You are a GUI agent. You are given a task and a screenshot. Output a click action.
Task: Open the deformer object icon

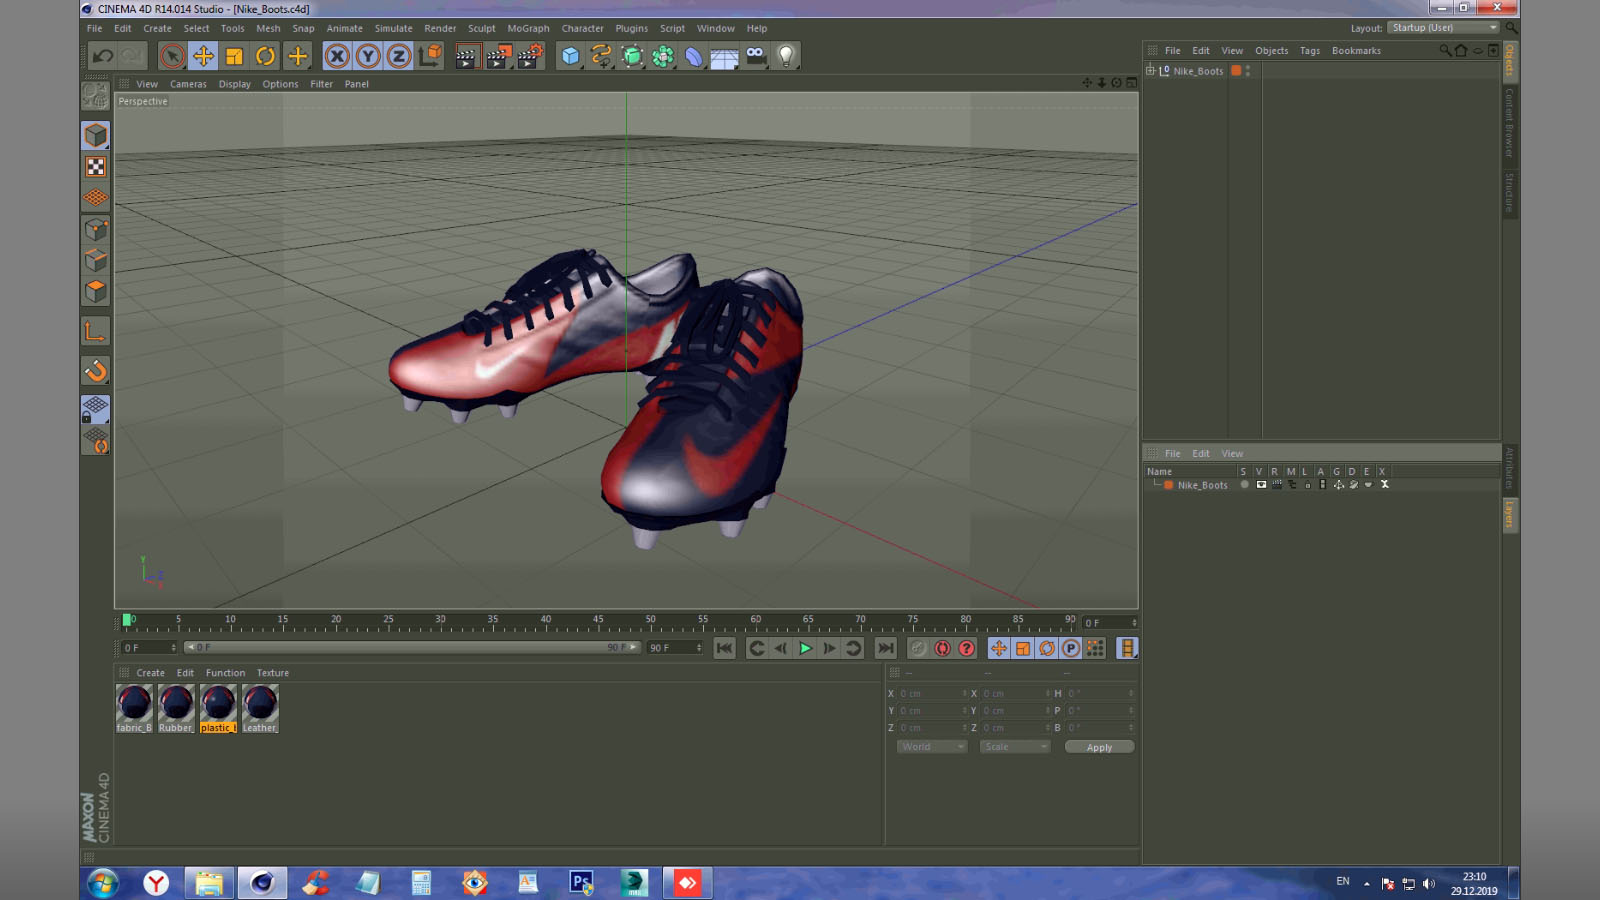click(693, 56)
